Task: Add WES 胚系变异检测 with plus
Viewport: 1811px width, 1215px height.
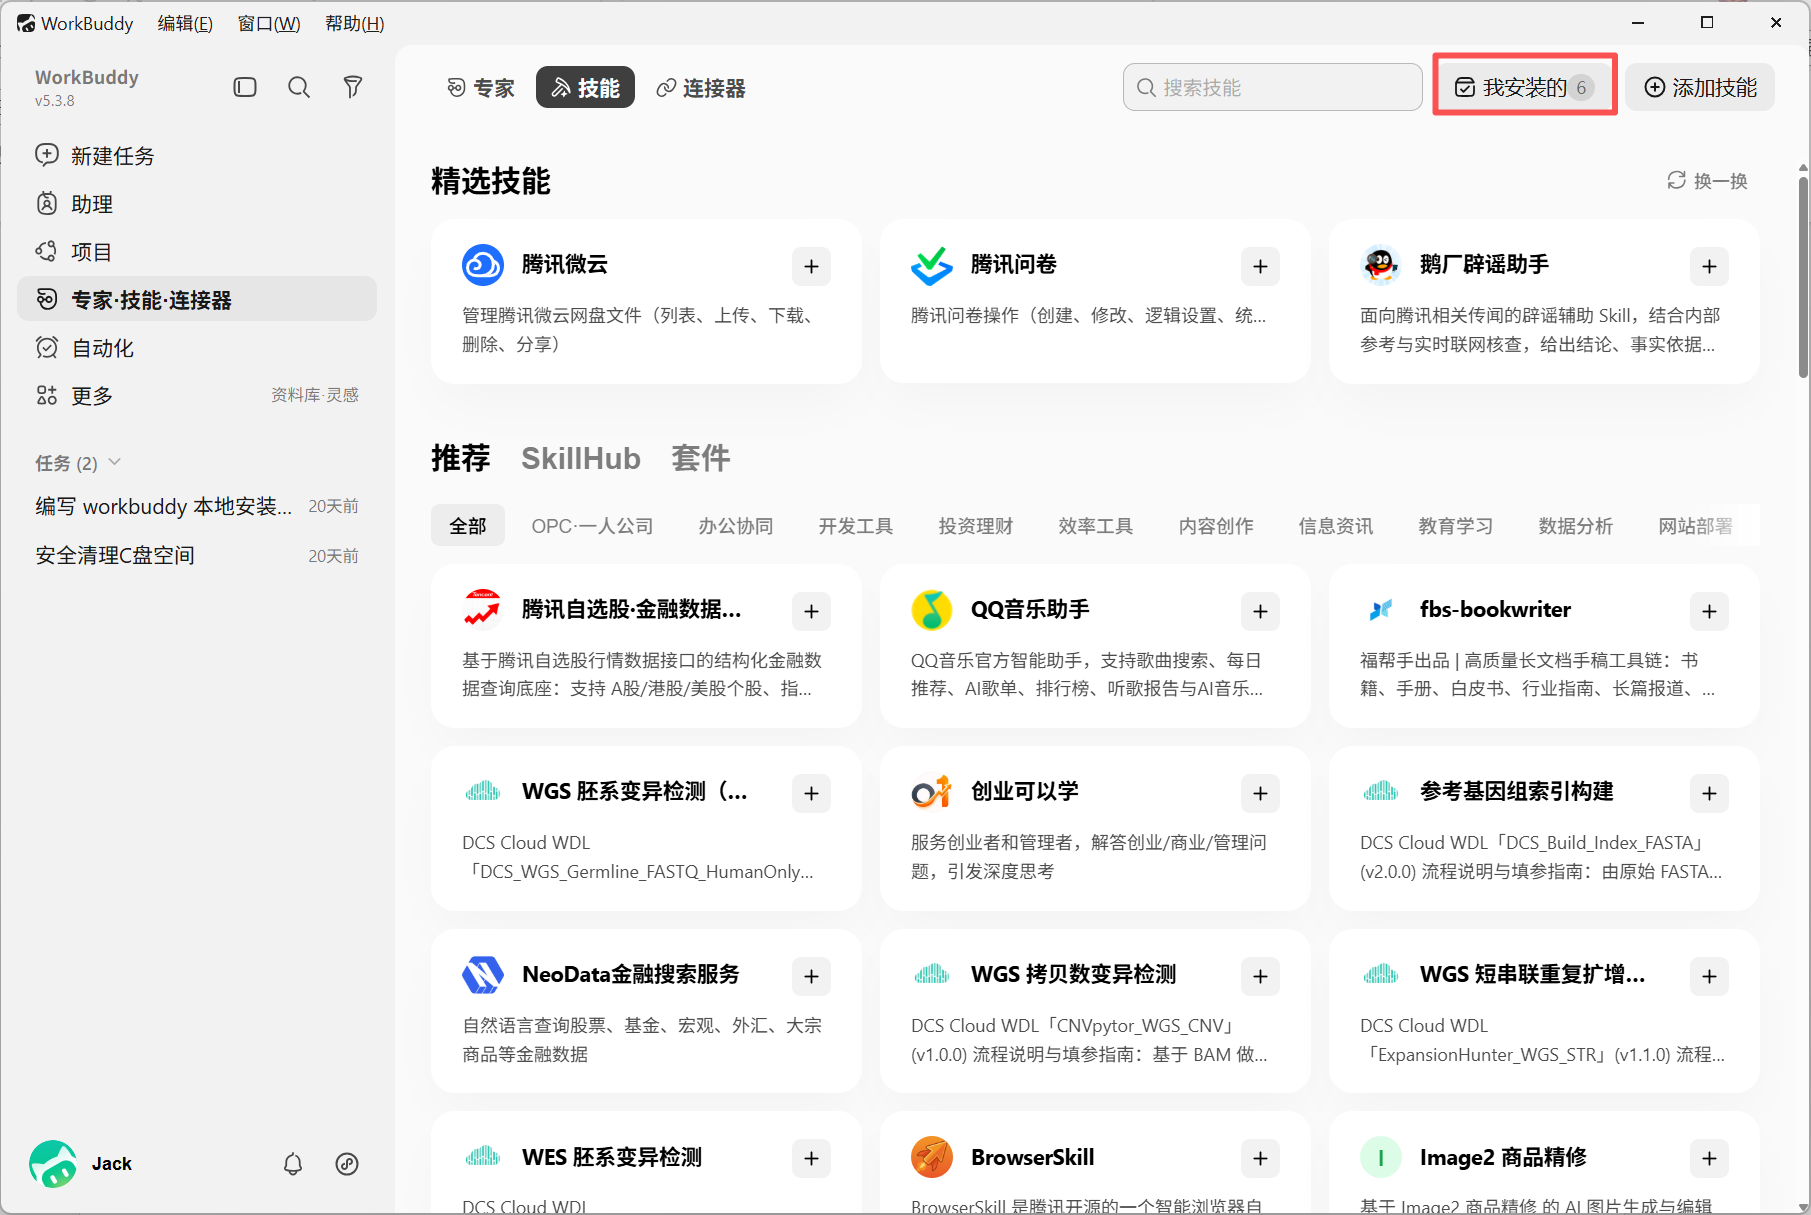Action: coord(811,1159)
